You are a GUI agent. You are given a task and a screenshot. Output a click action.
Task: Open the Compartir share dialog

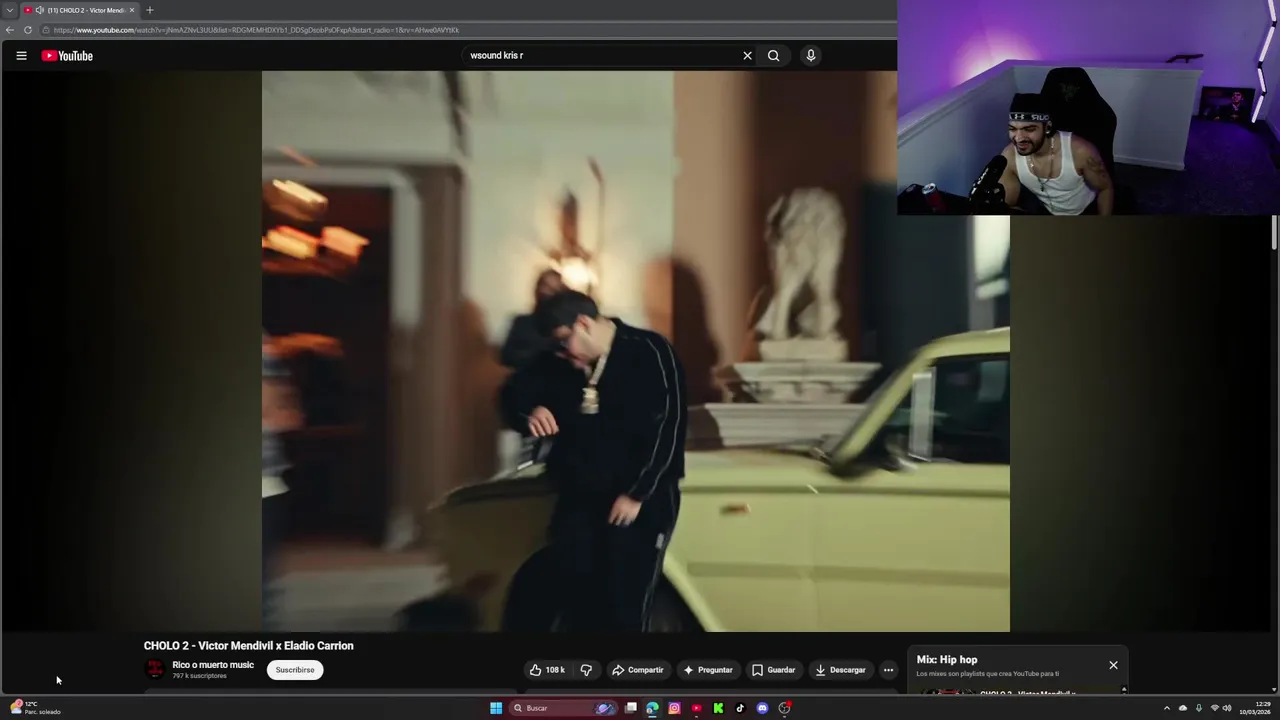click(x=637, y=670)
